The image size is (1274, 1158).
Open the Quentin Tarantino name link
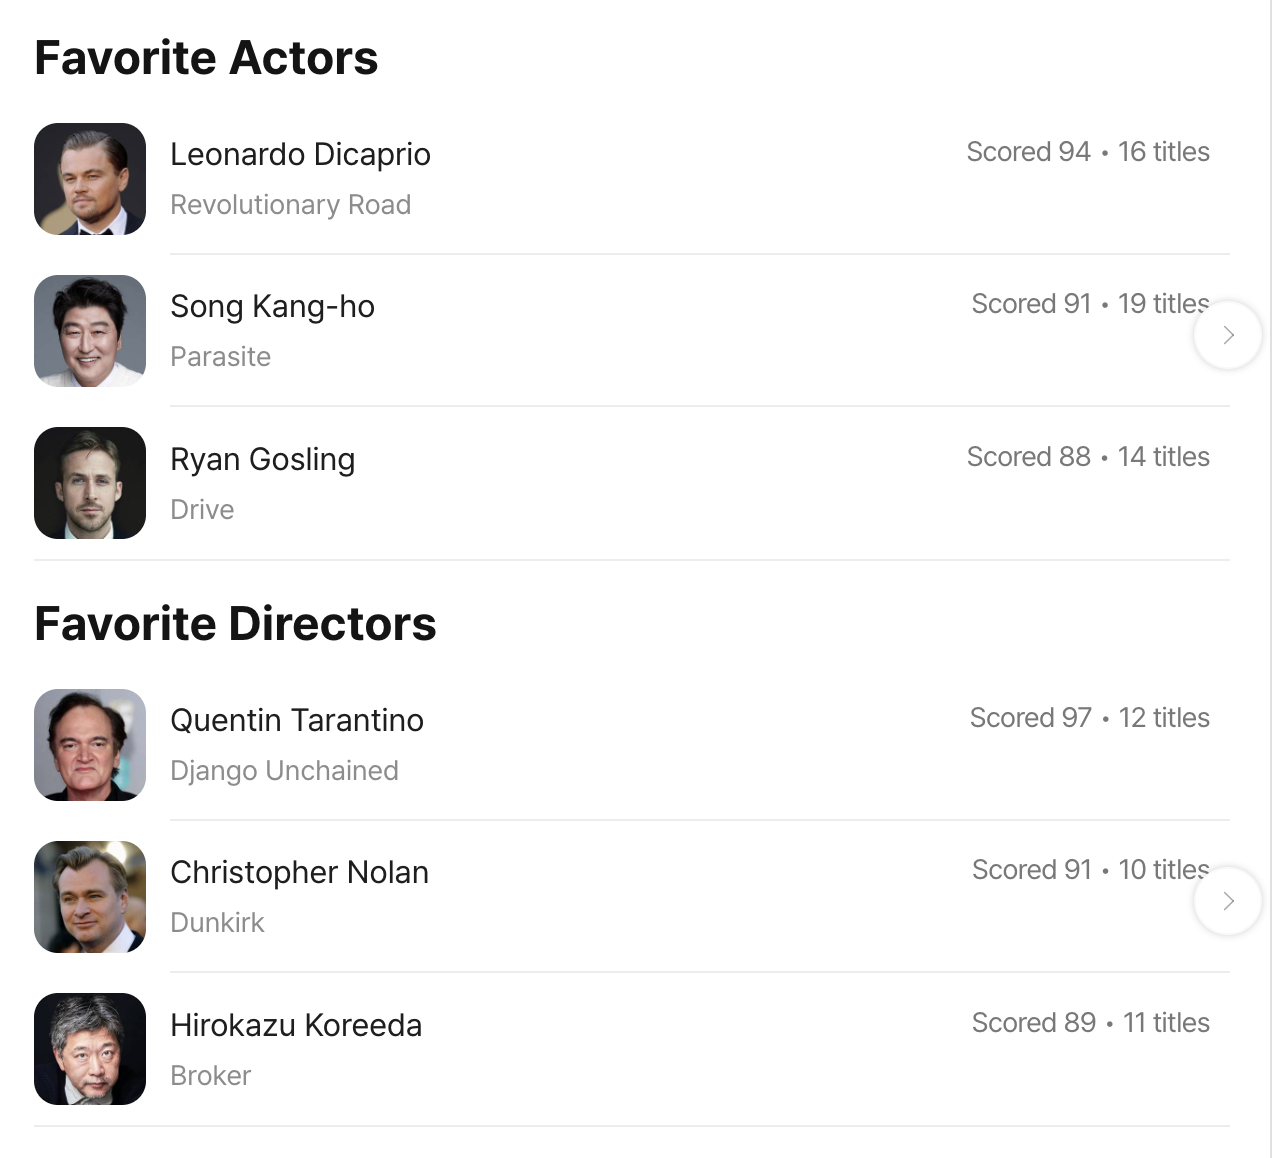click(x=296, y=721)
